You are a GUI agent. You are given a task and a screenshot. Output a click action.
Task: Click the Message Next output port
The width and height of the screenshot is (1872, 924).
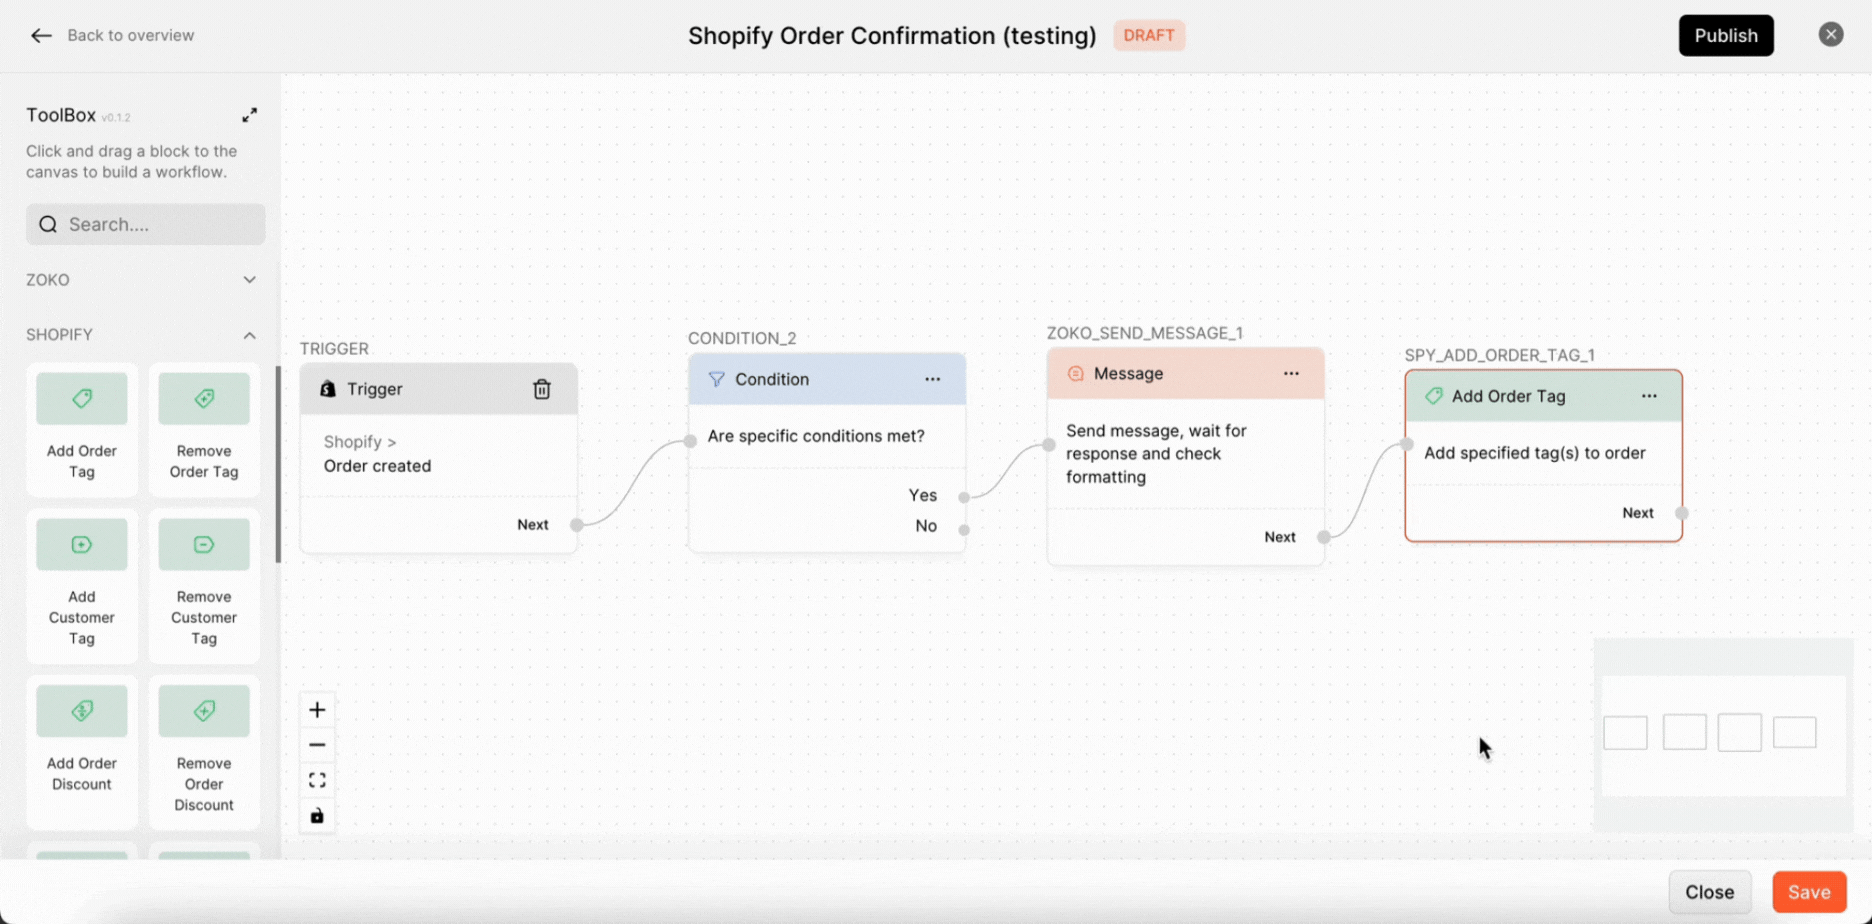[x=1324, y=537]
